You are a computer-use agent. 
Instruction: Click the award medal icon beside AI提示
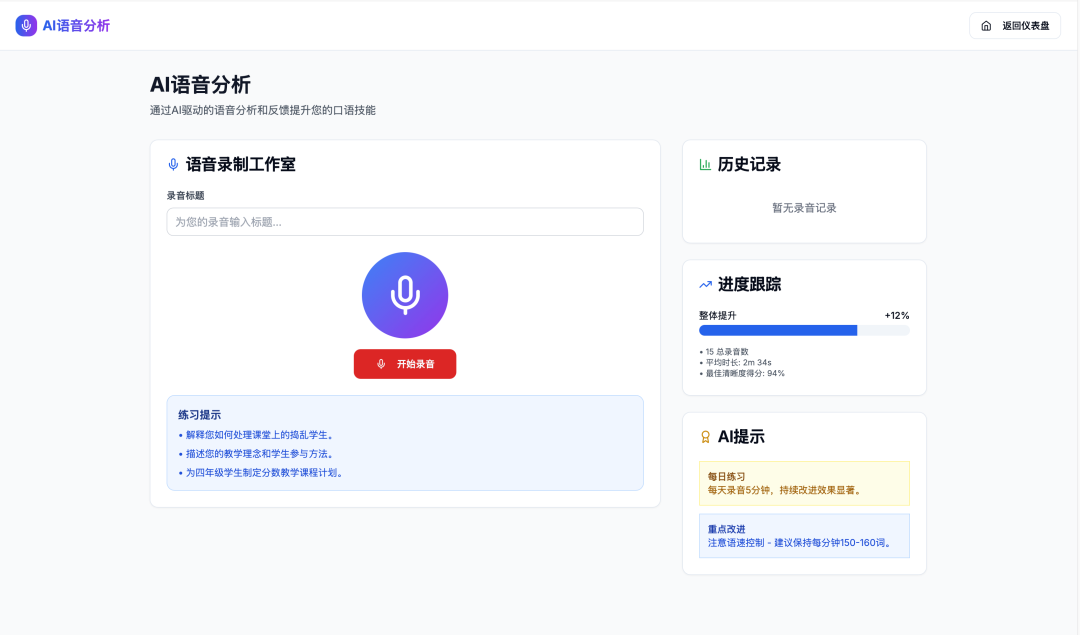[x=705, y=437]
